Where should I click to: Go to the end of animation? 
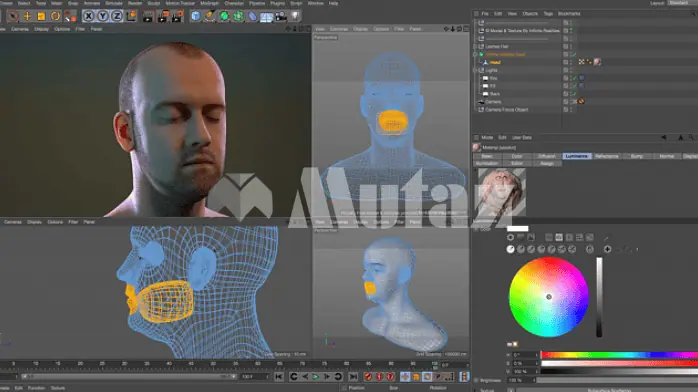coord(353,377)
